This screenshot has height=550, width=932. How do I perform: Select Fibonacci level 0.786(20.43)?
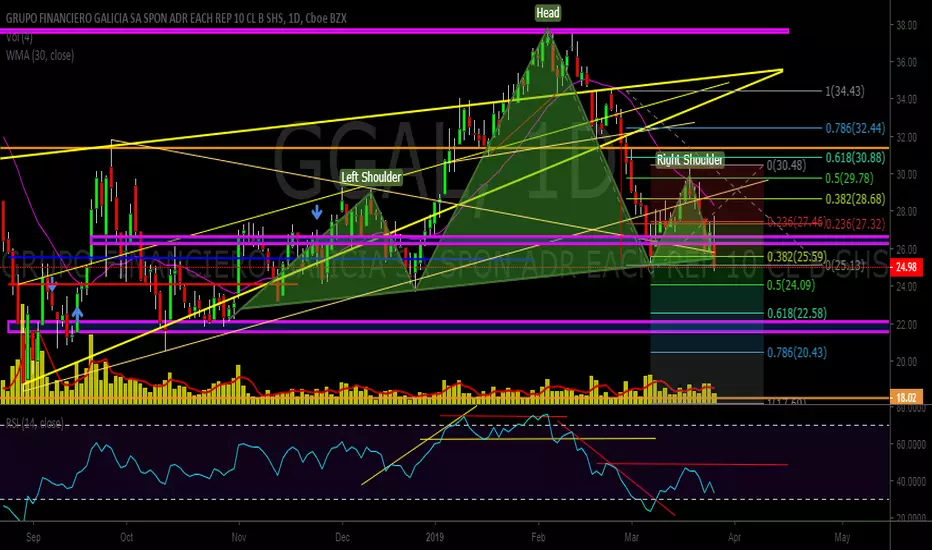[x=796, y=353]
